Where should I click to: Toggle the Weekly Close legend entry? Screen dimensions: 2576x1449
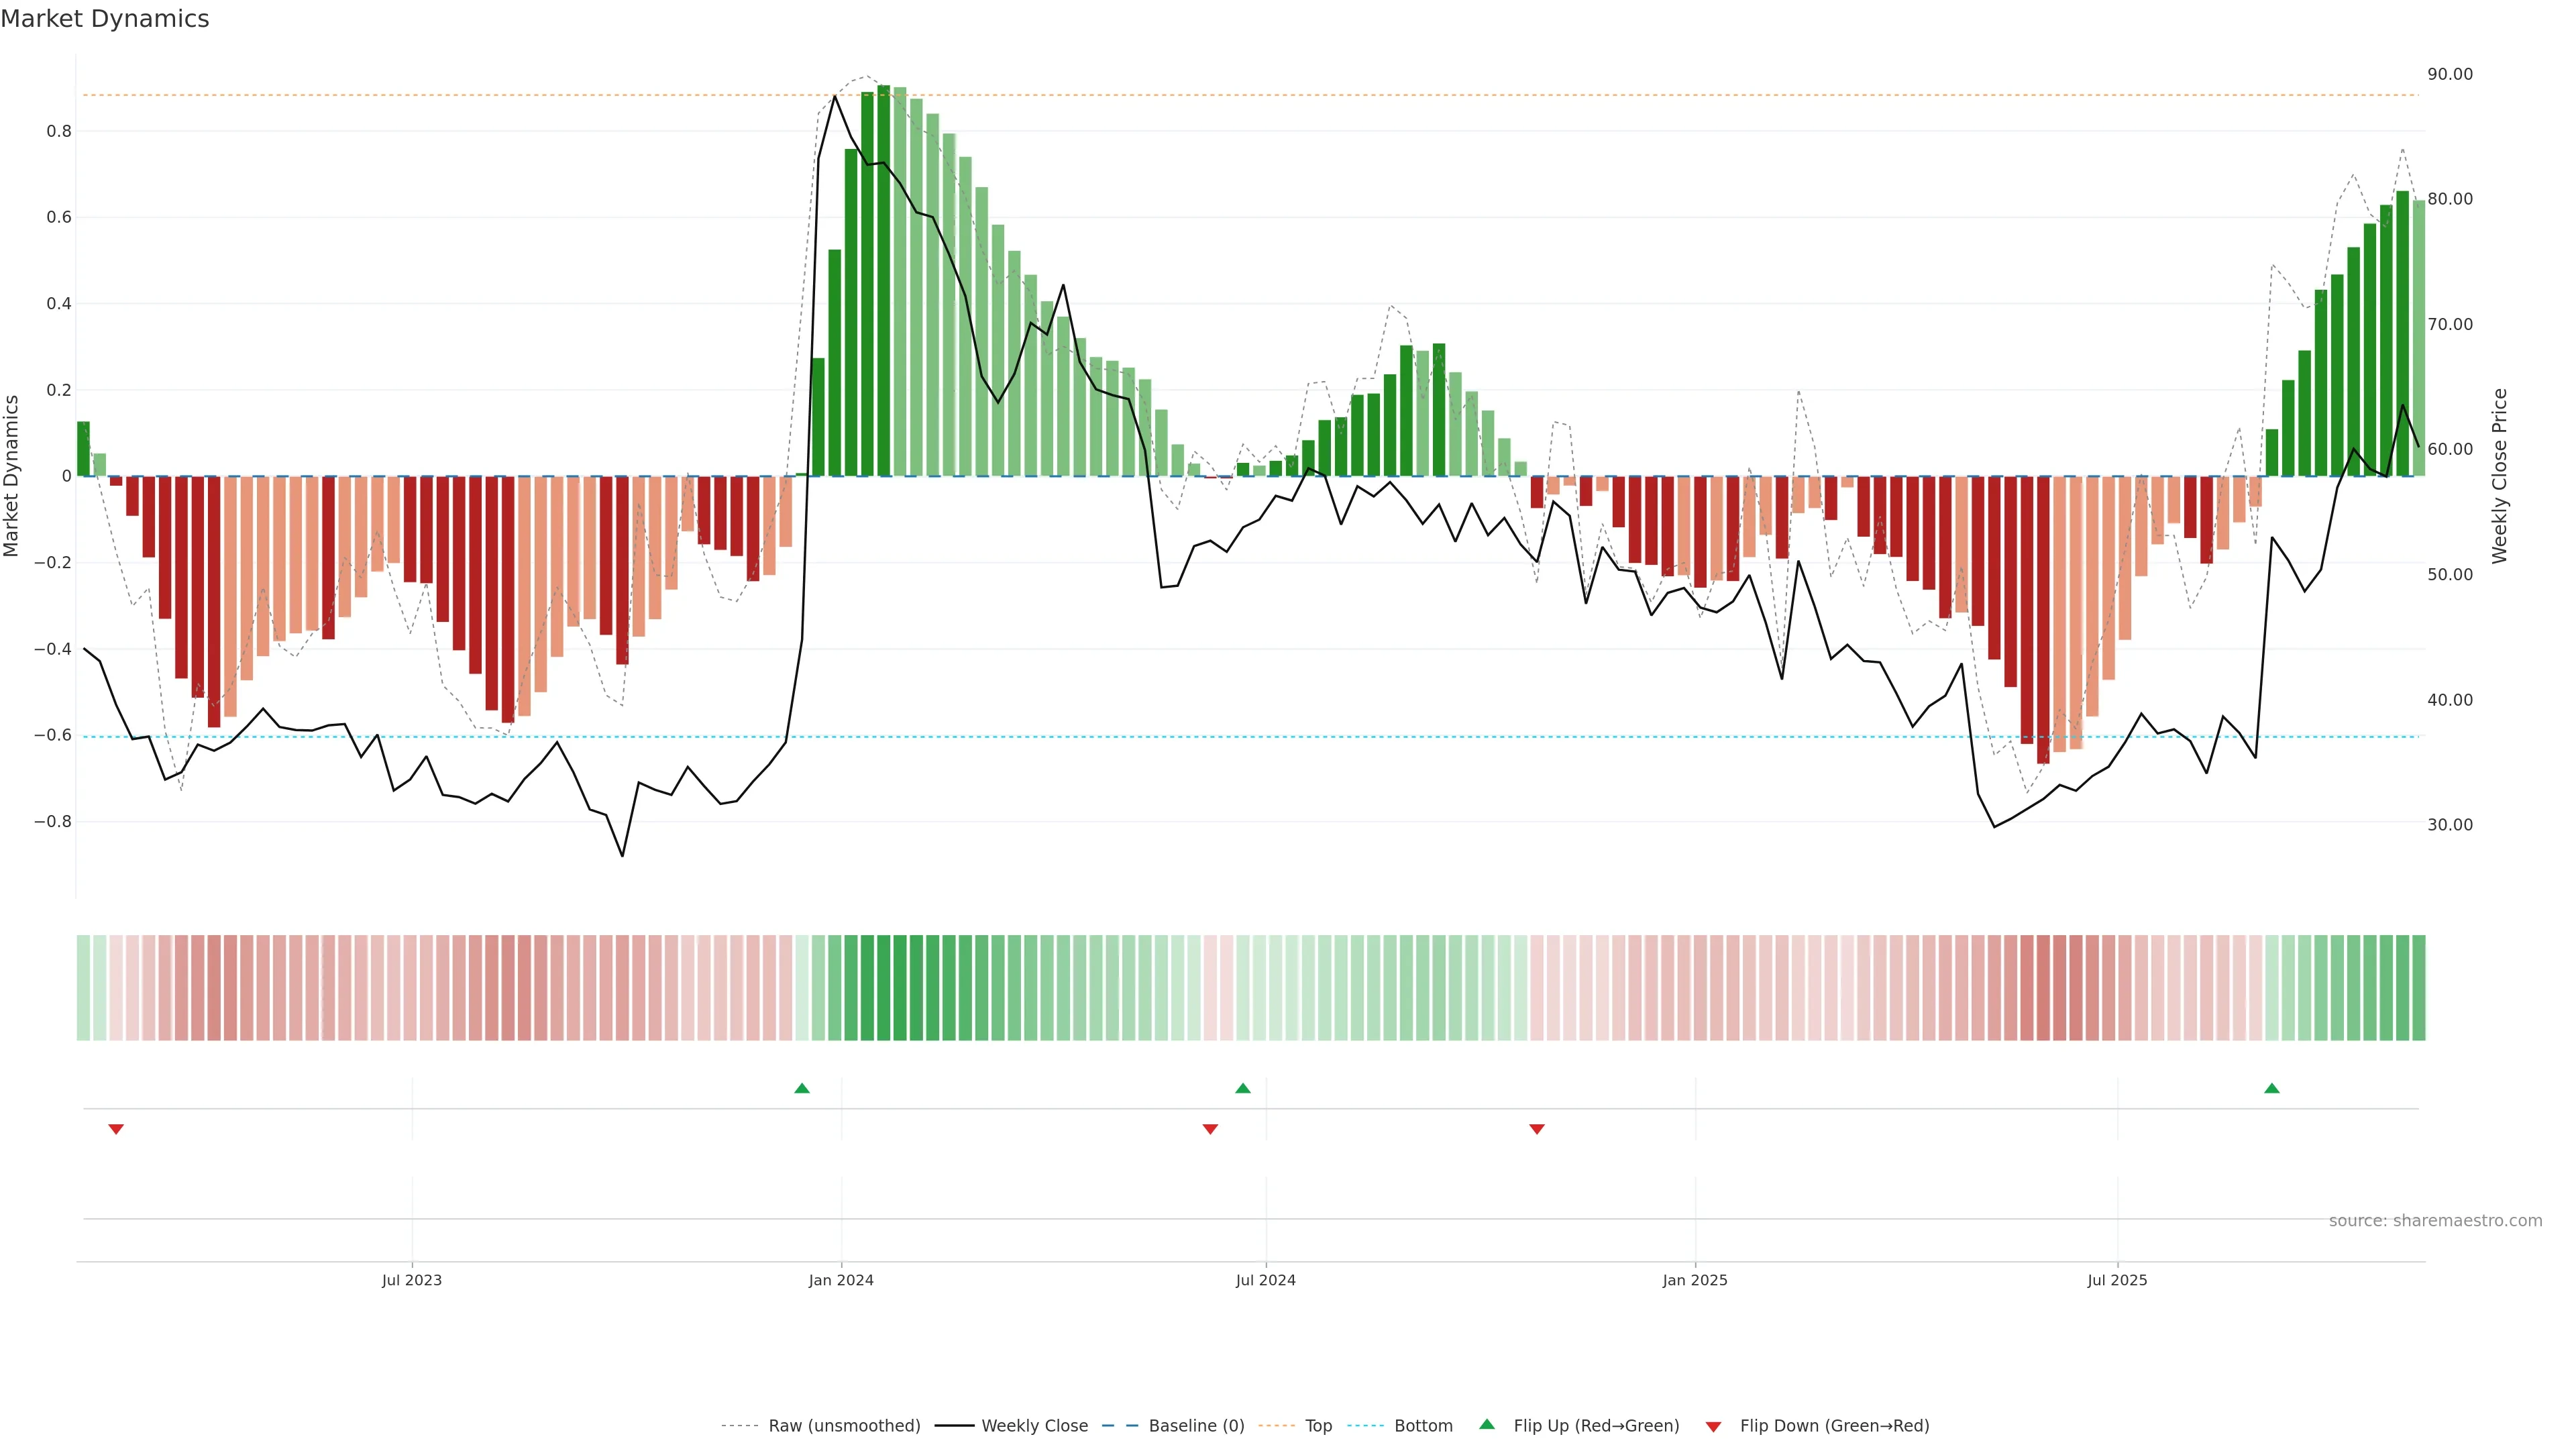pyautogui.click(x=1034, y=1426)
